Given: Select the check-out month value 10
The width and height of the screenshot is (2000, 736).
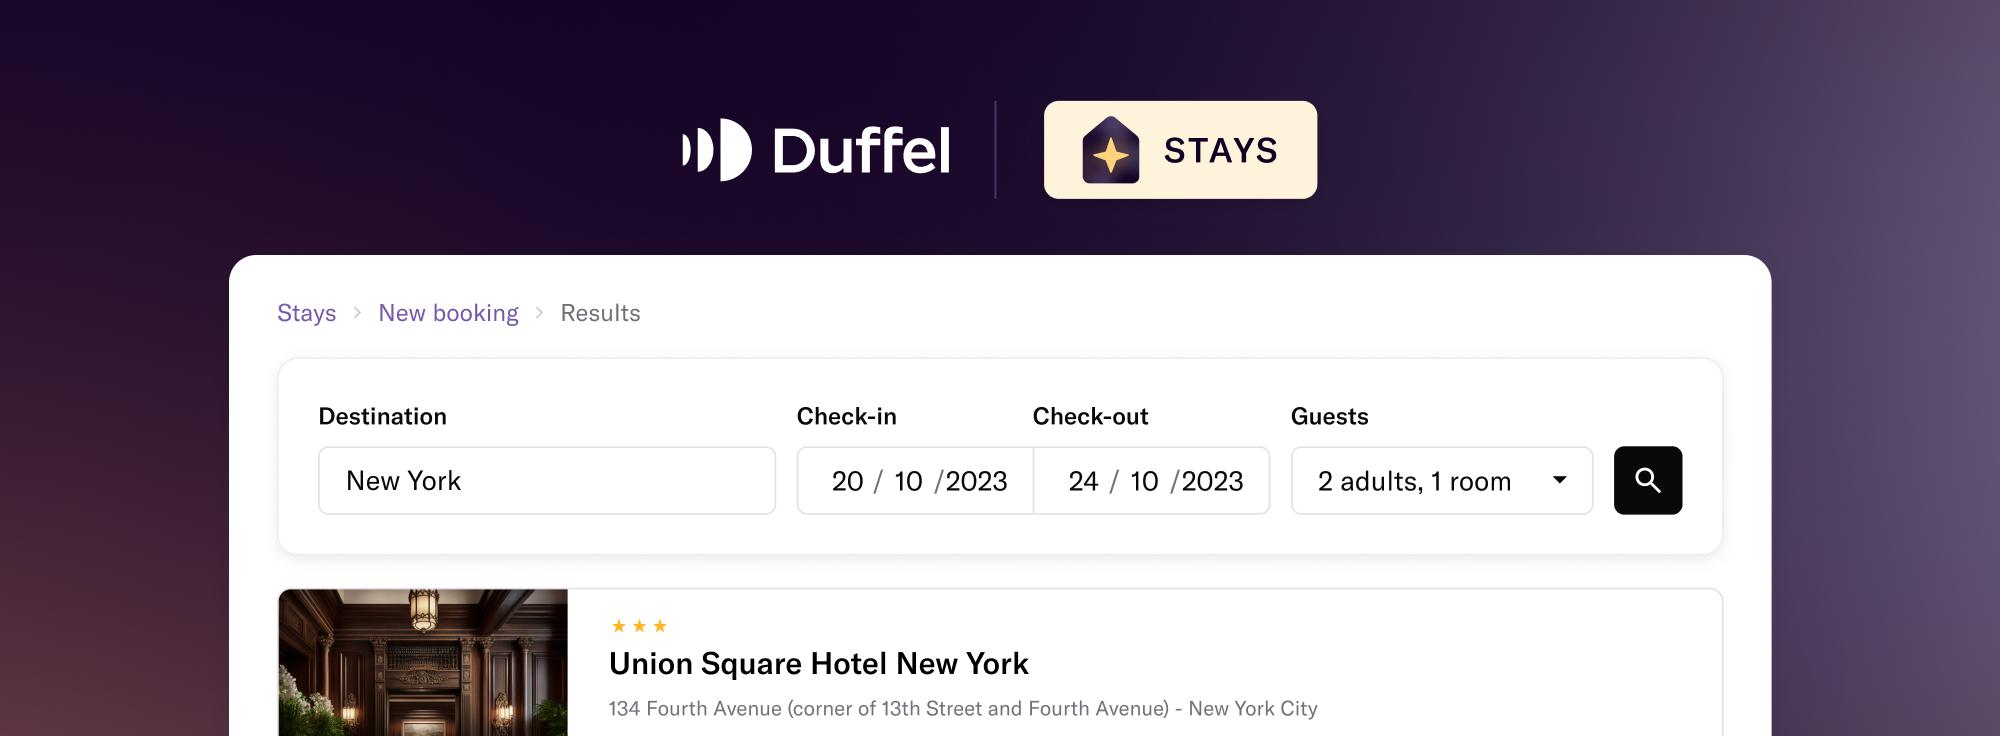Looking at the screenshot, I should pyautogui.click(x=1144, y=481).
